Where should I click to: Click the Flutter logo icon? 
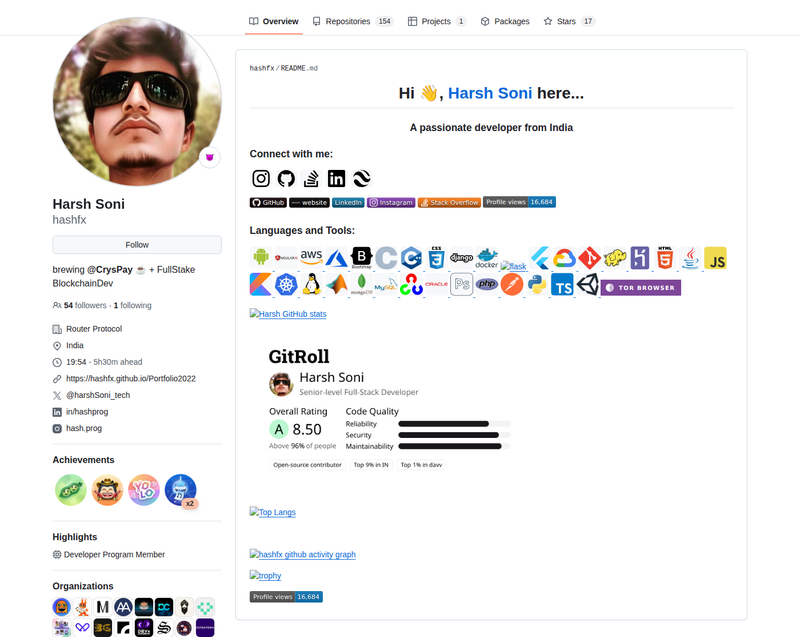point(540,258)
